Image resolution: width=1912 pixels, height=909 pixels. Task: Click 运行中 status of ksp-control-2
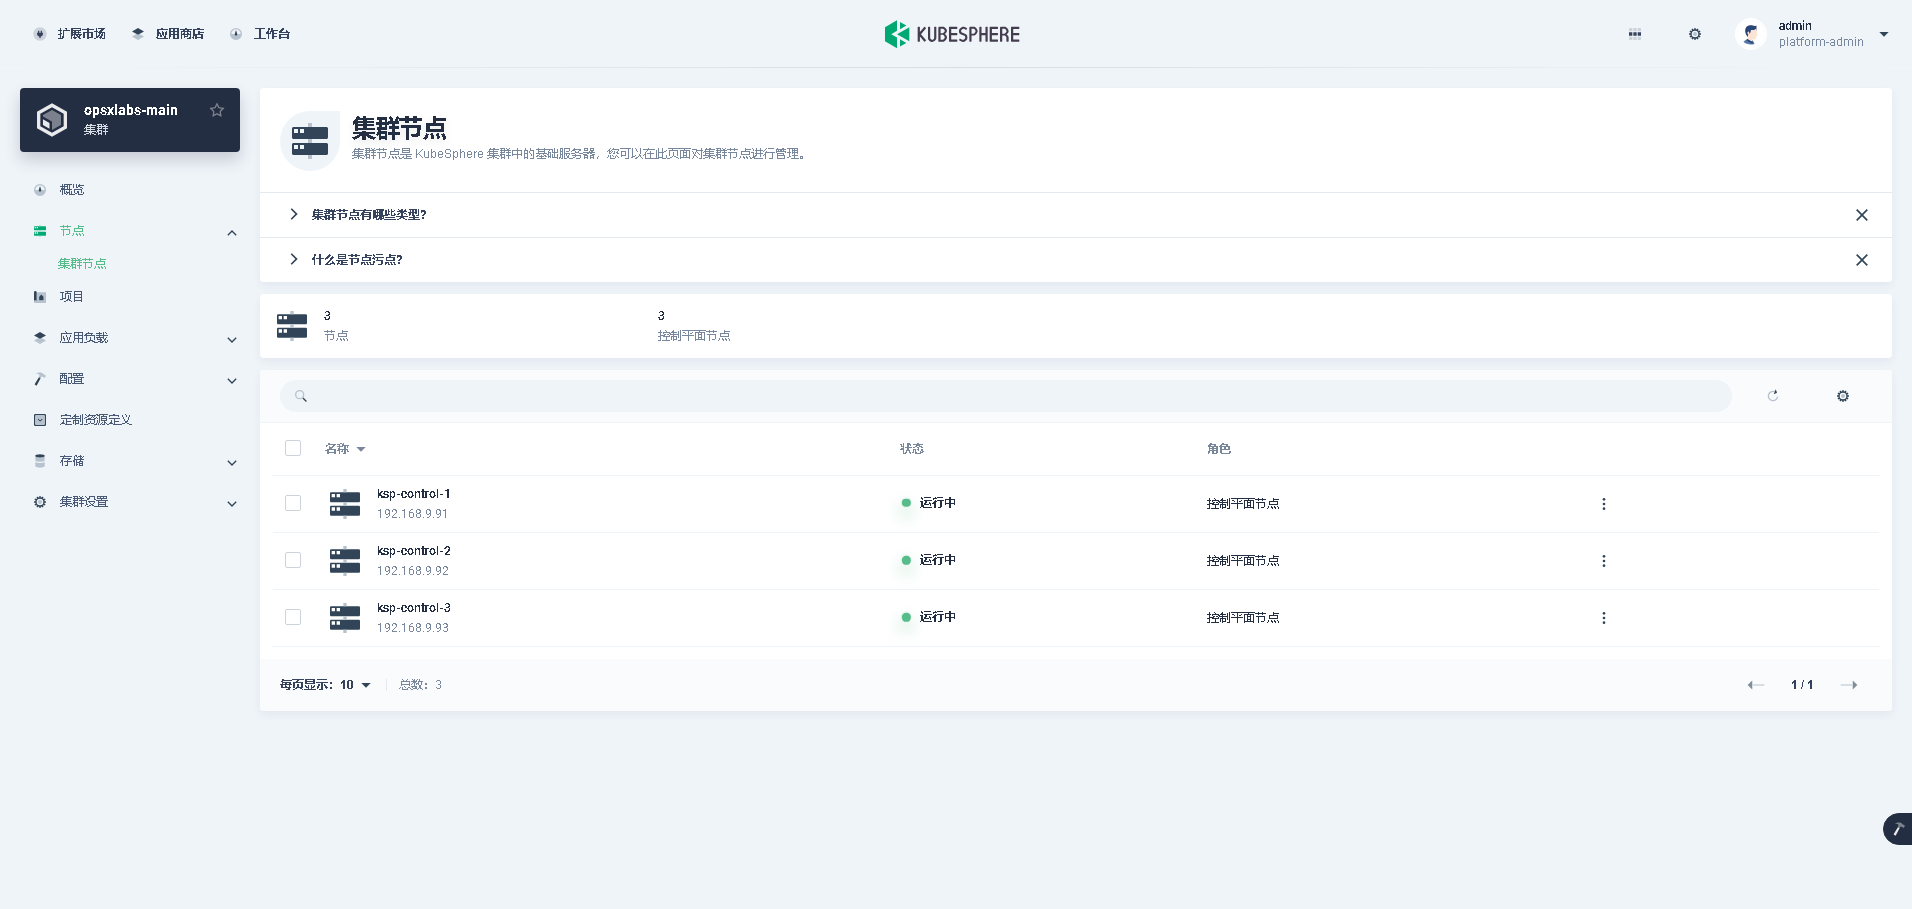pos(929,560)
